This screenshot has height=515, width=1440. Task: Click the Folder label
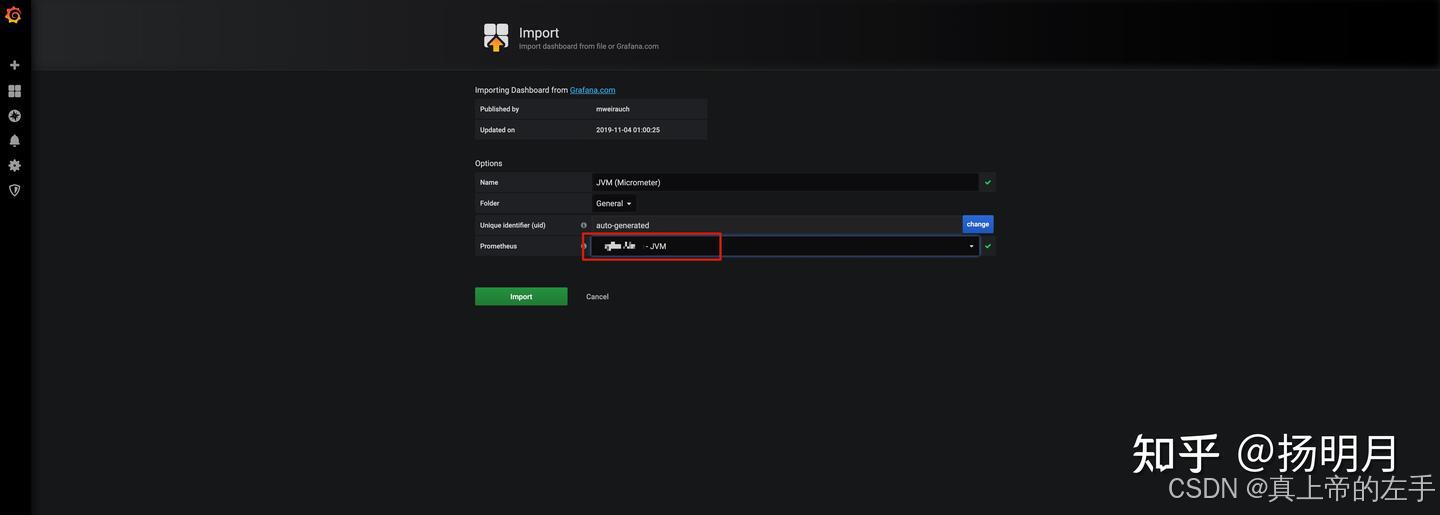coord(489,203)
